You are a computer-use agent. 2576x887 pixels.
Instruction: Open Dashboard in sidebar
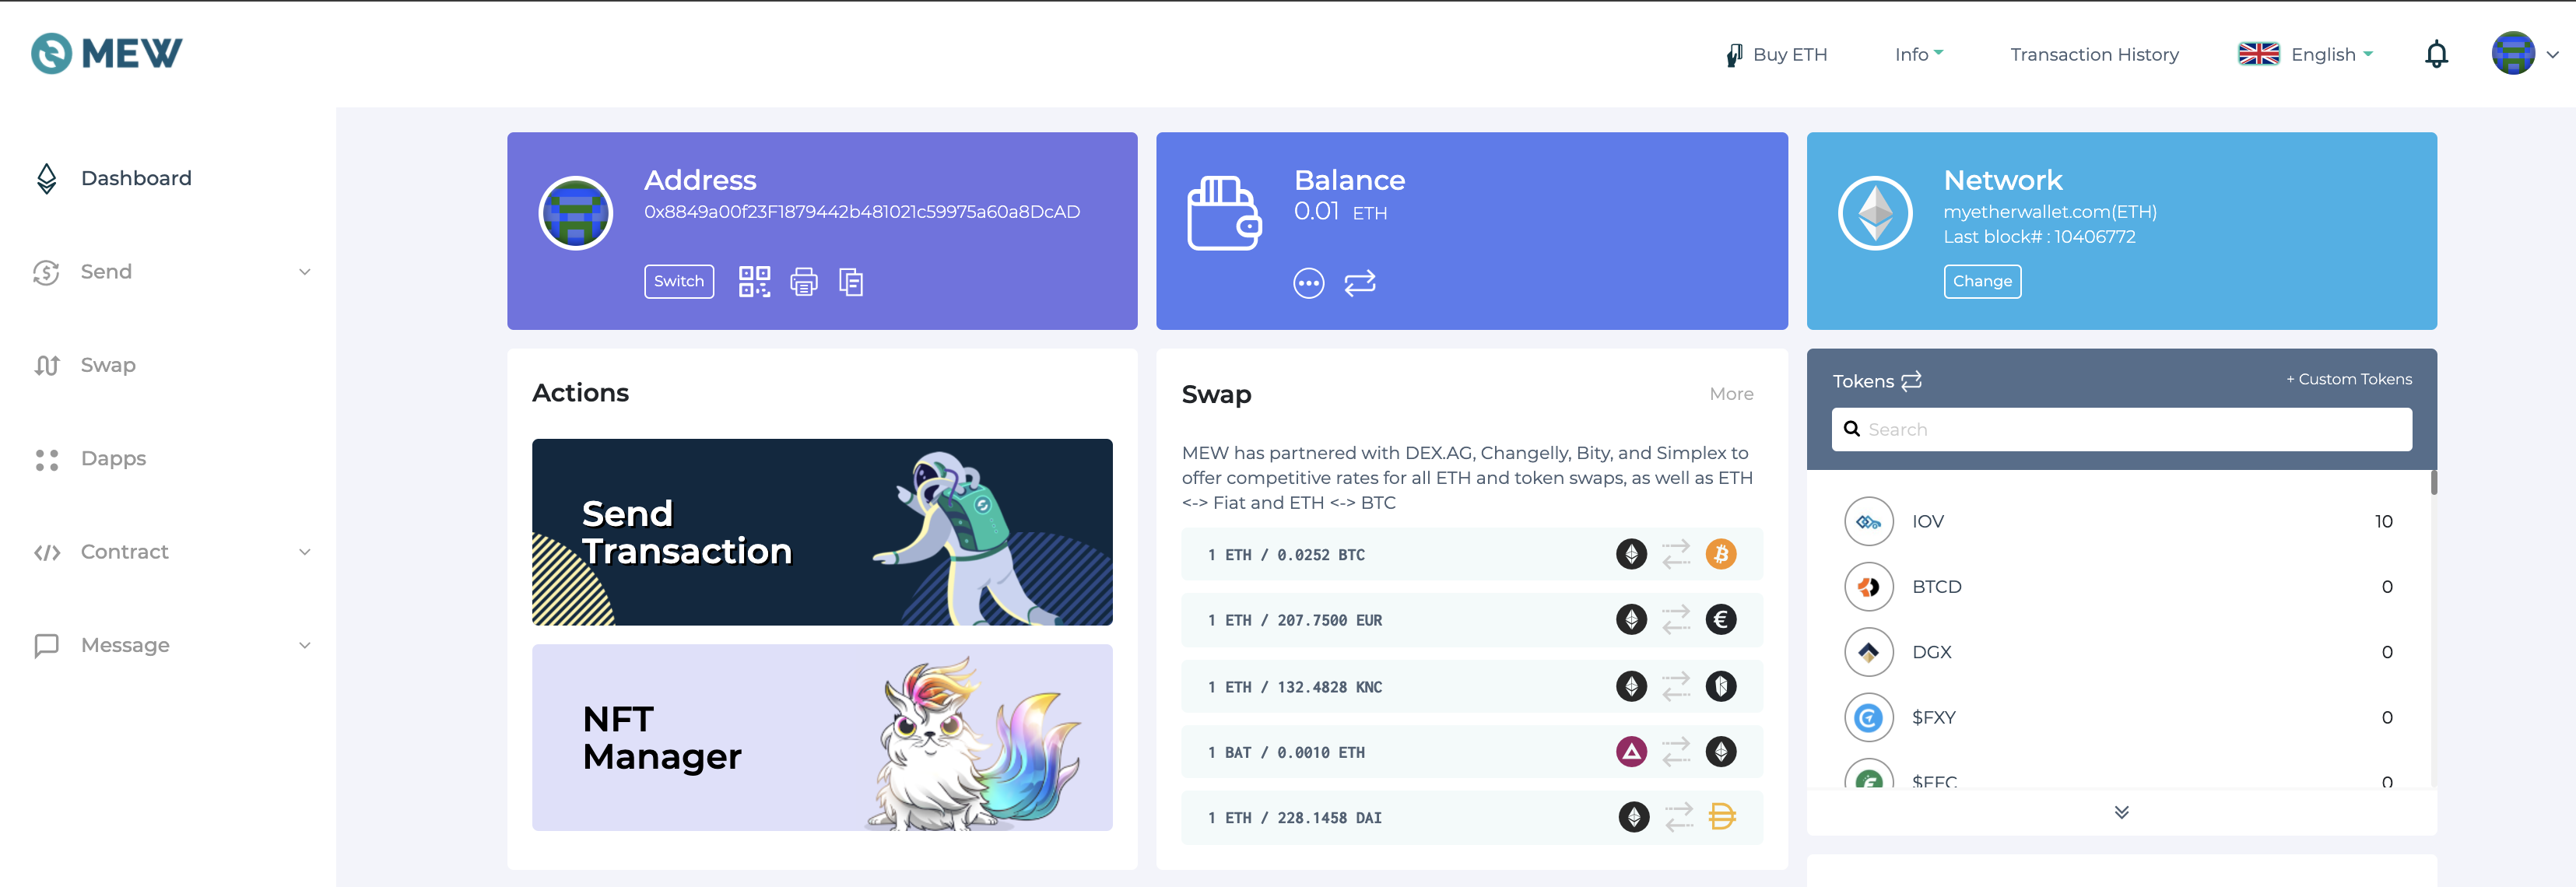[x=136, y=178]
